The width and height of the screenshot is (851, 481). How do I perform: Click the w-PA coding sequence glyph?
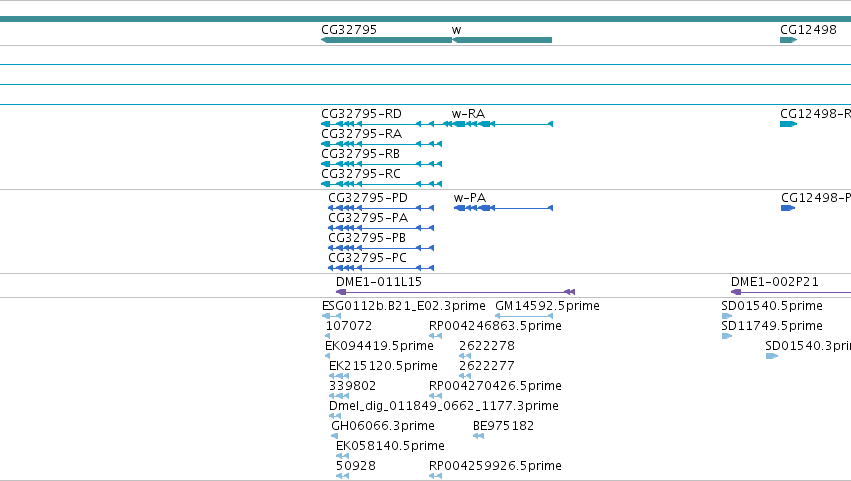click(x=503, y=208)
